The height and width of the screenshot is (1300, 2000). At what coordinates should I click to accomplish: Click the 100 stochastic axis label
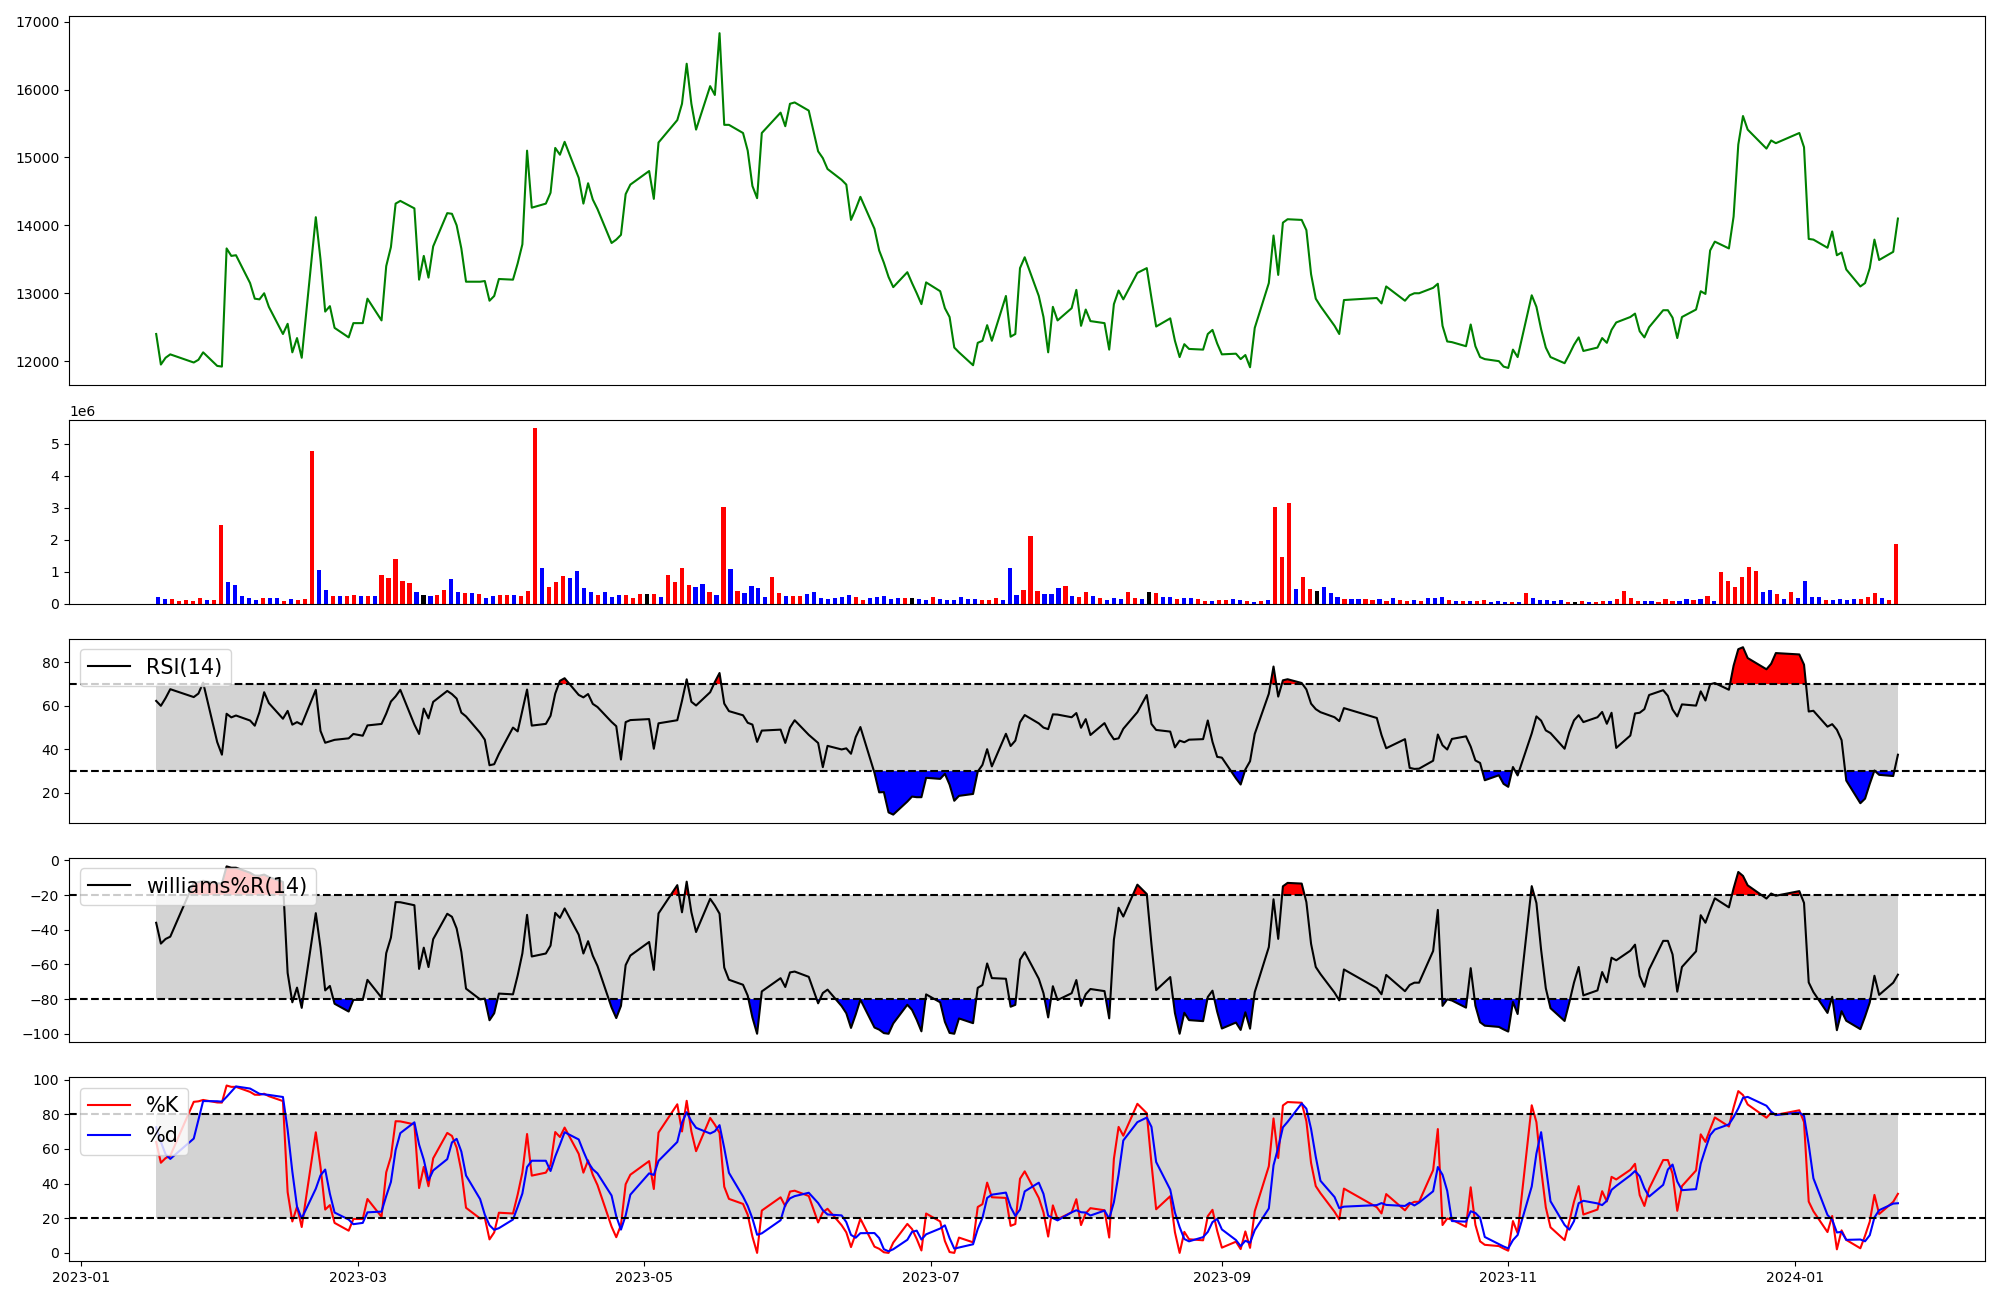pyautogui.click(x=47, y=1080)
